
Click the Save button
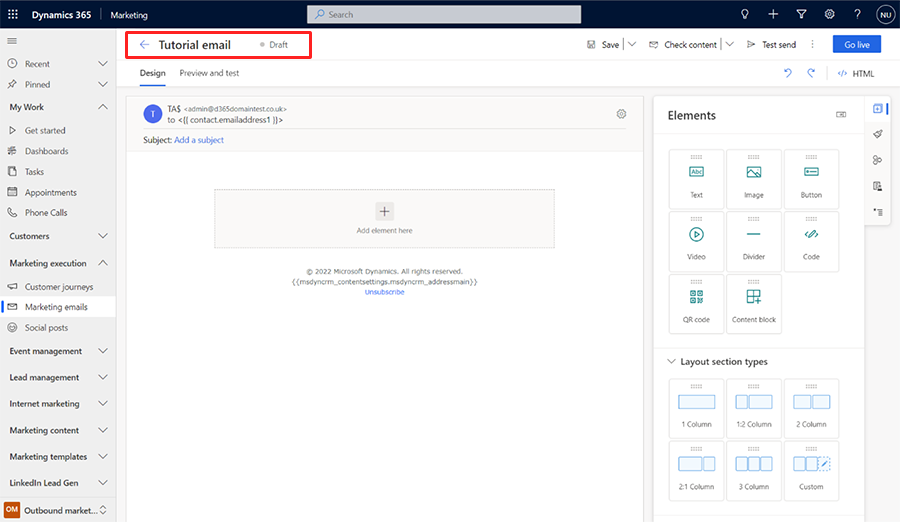pos(603,44)
